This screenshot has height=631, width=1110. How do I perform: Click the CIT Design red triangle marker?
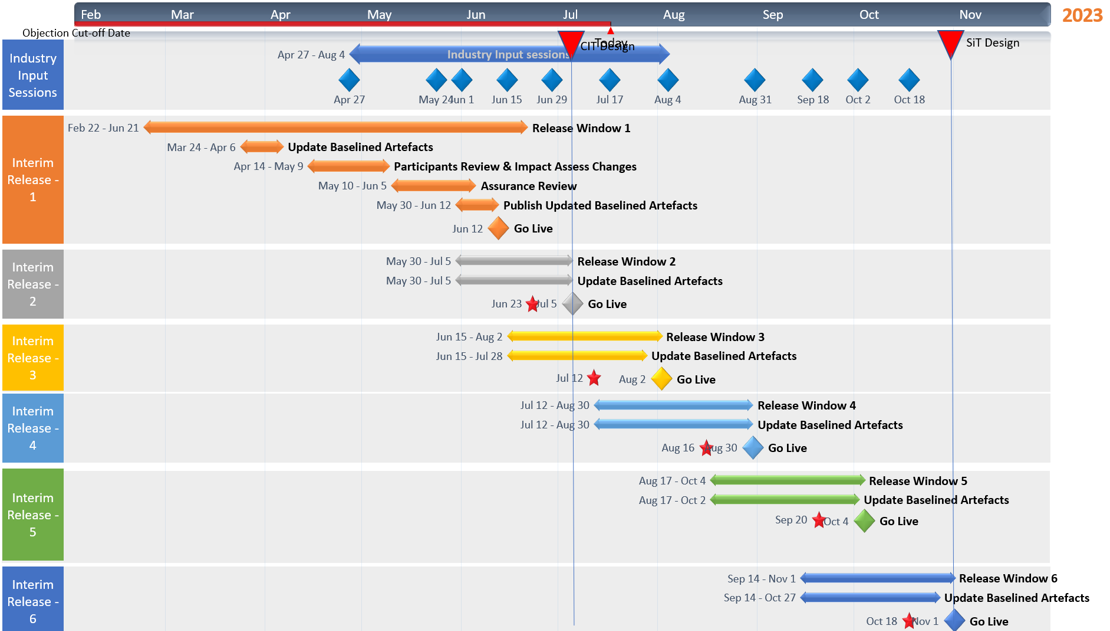[570, 44]
